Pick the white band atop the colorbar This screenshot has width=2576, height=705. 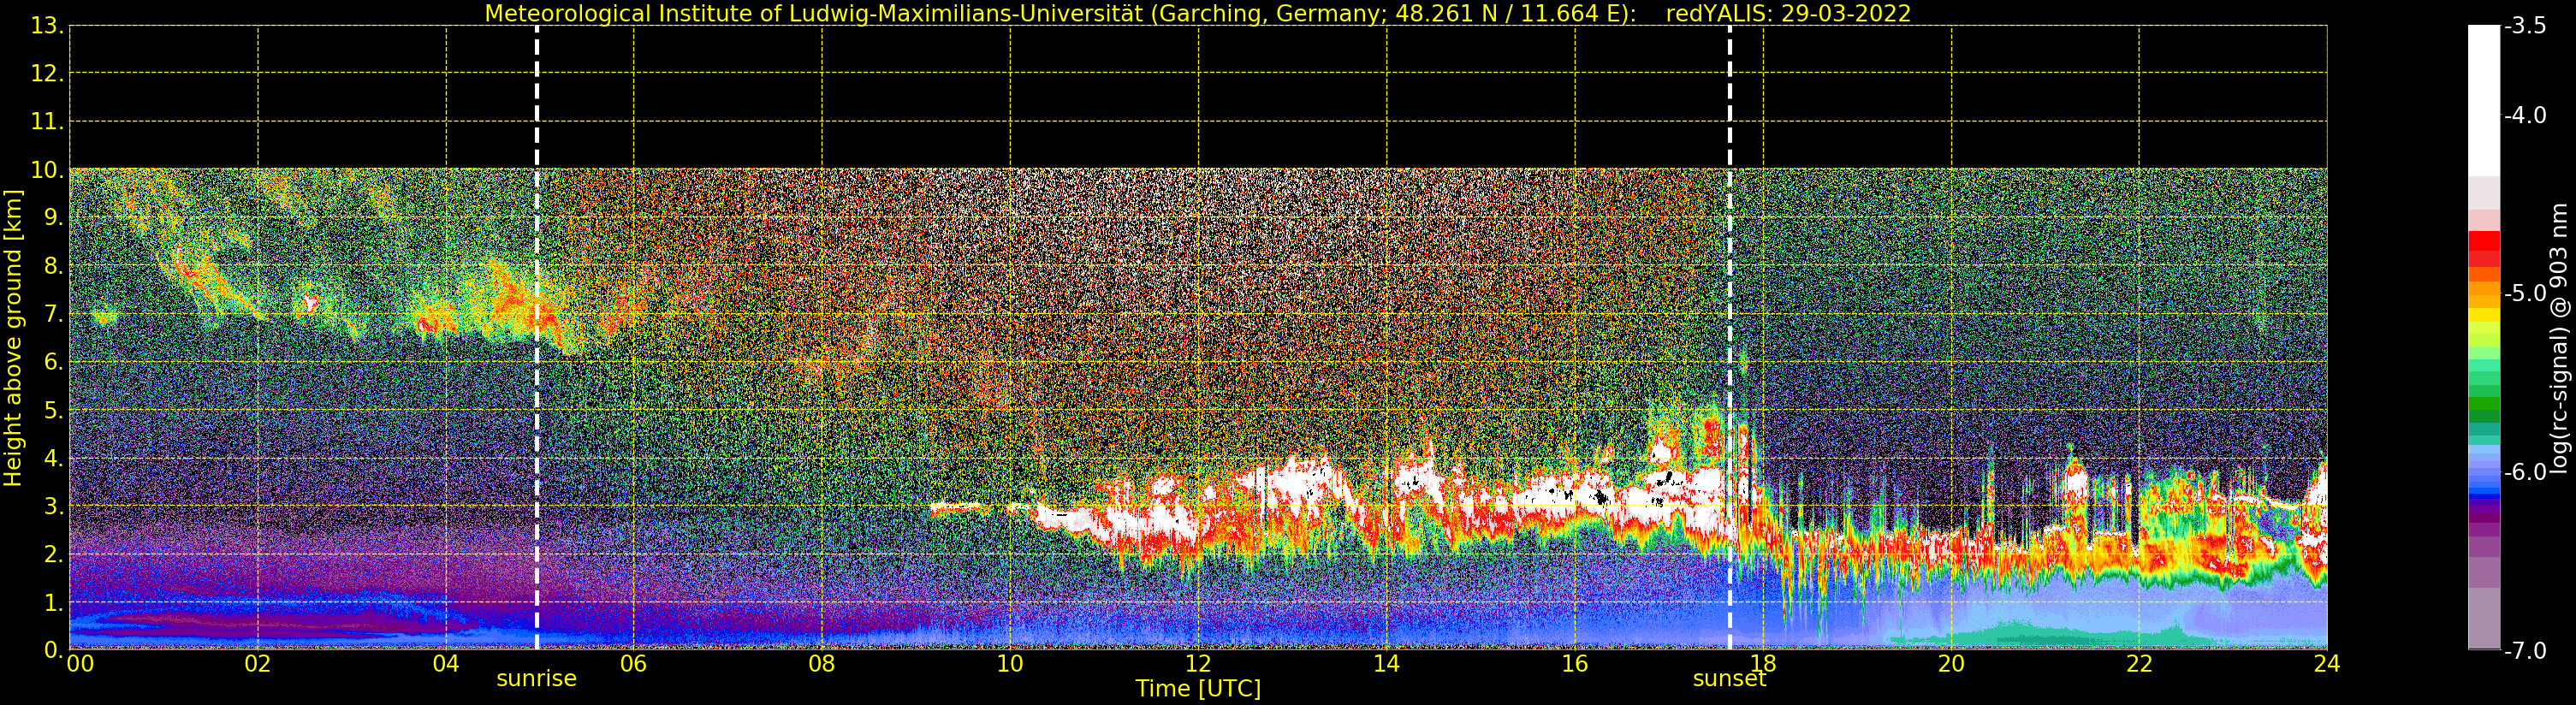pos(2483,101)
